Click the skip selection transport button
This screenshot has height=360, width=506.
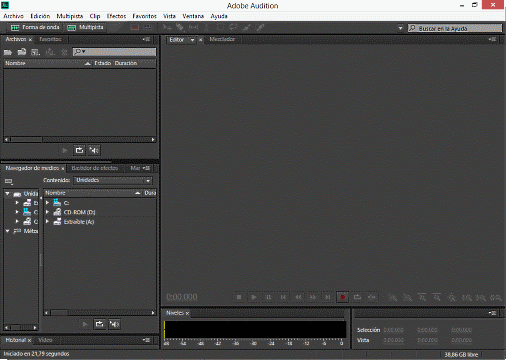coord(372,297)
